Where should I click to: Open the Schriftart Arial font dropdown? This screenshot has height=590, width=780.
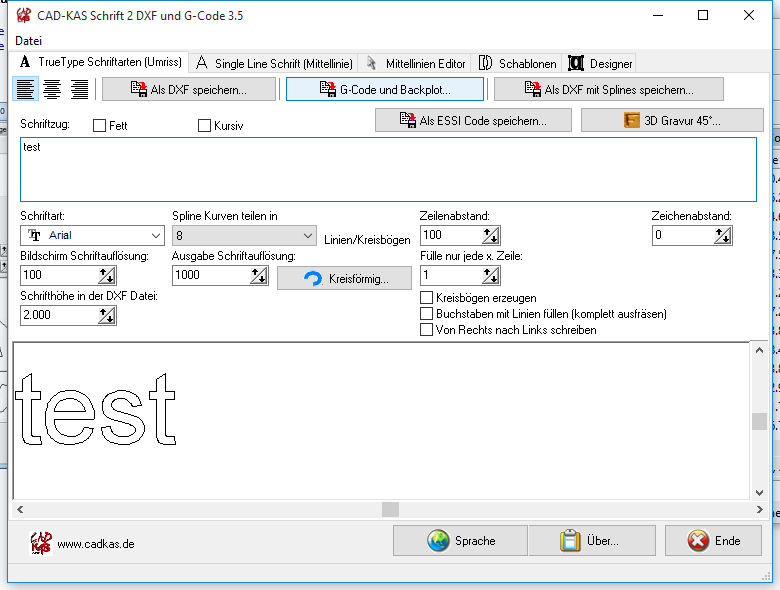[92, 235]
